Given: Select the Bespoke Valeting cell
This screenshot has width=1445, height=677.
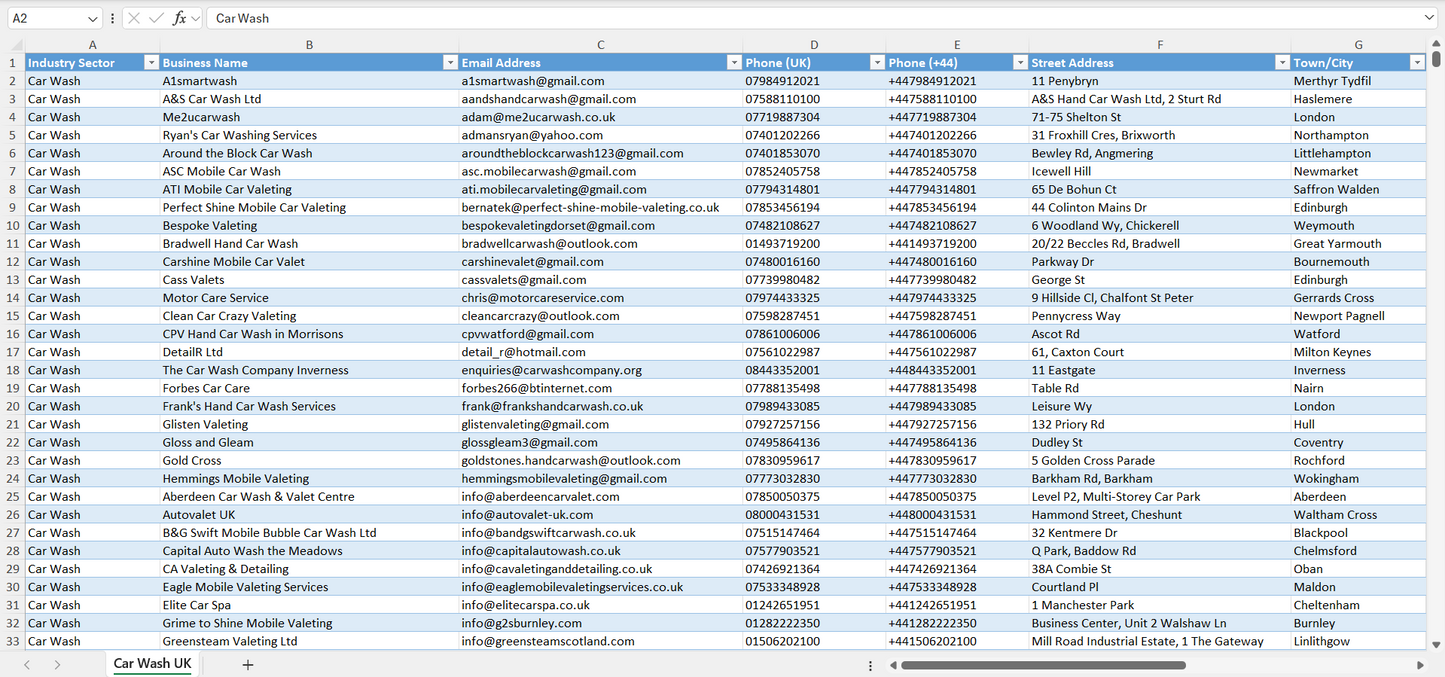Looking at the screenshot, I should pyautogui.click(x=309, y=225).
